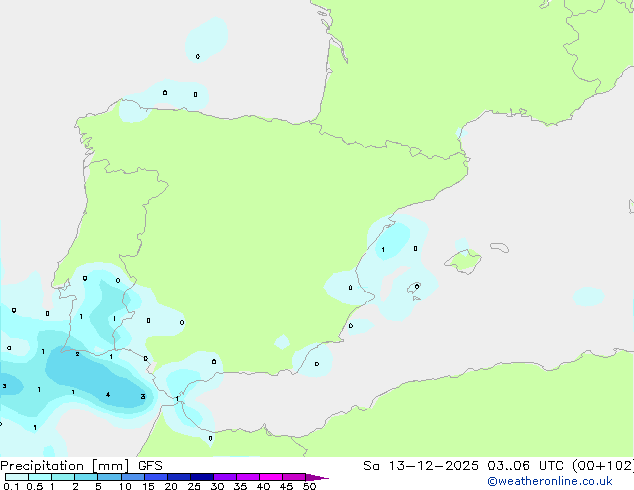Click the map precipitation value '2'
634x490 pixels.
(x=77, y=355)
